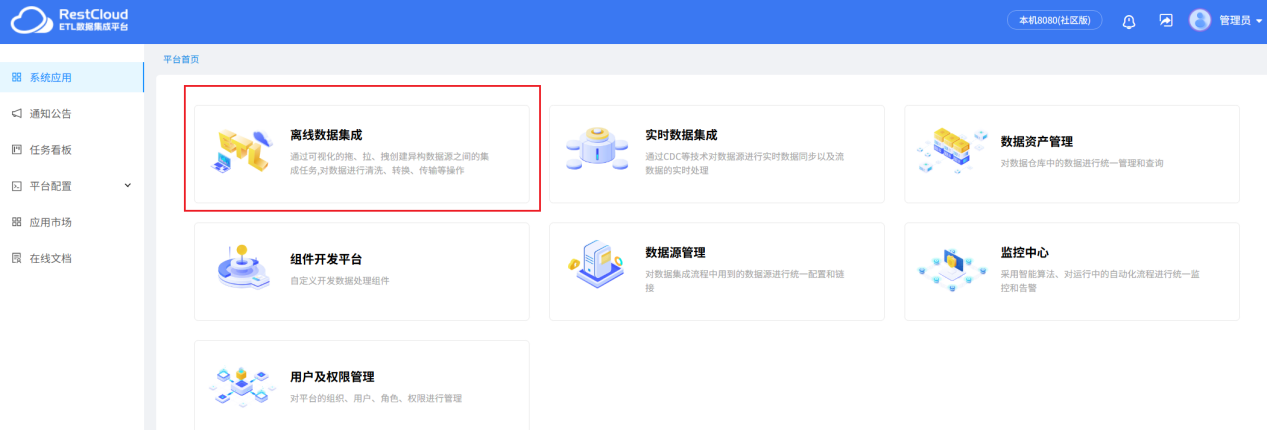The image size is (1267, 430).
Task: Open the 数据源管理 title
Action: [x=675, y=253]
